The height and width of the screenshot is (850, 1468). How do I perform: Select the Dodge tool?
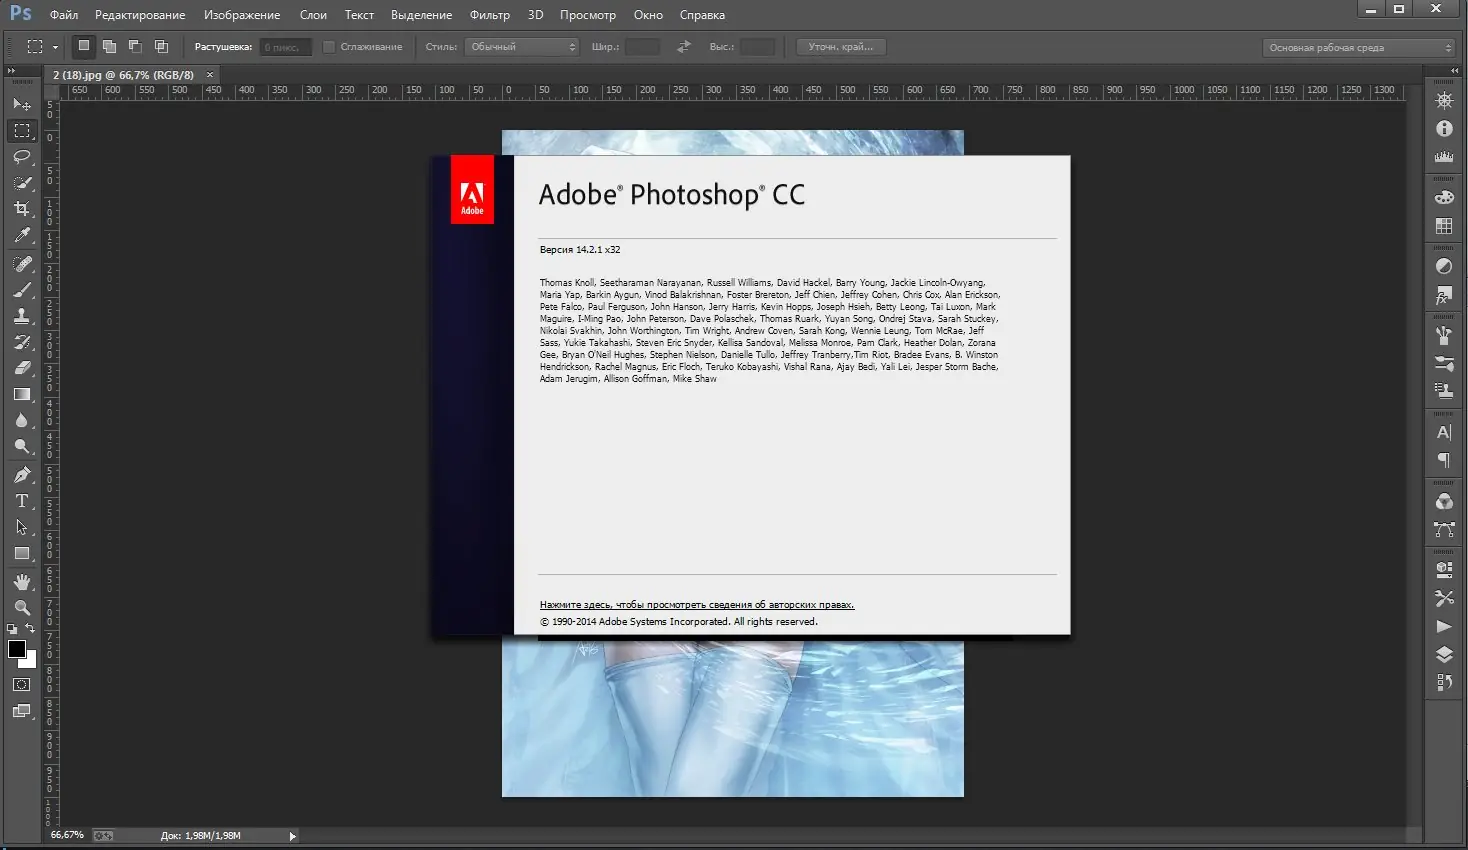click(22, 446)
